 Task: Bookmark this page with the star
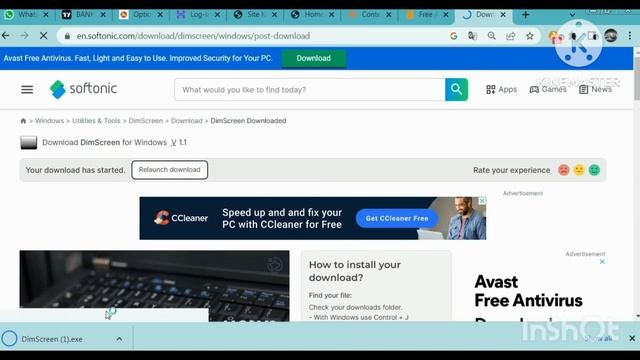pyautogui.click(x=530, y=36)
